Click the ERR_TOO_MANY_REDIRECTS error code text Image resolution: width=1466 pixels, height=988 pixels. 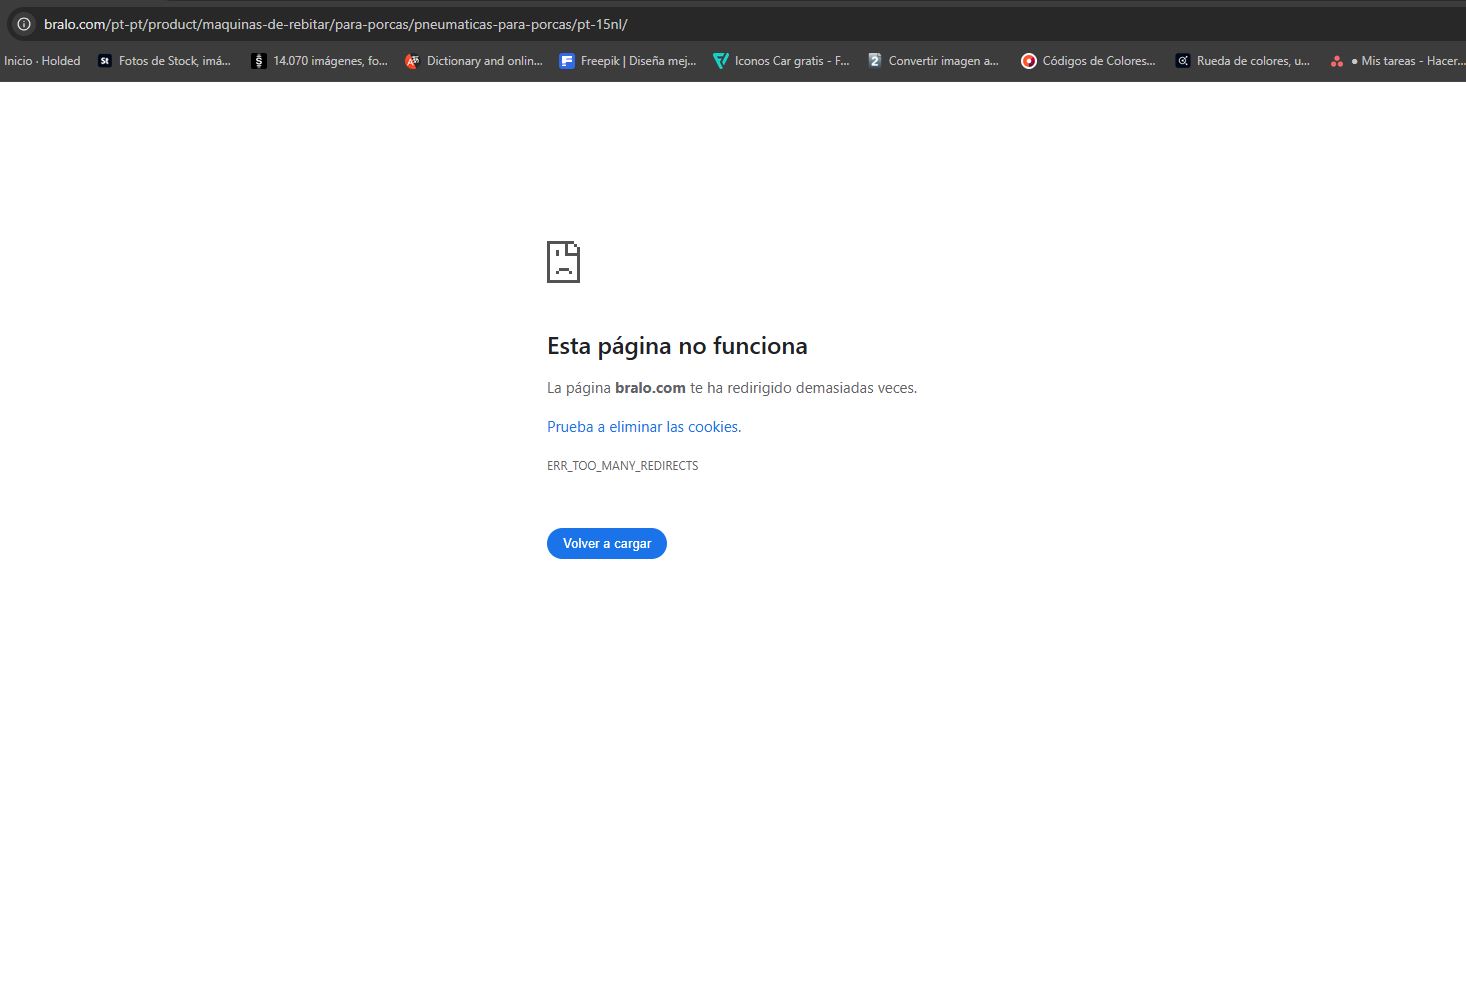pos(623,466)
